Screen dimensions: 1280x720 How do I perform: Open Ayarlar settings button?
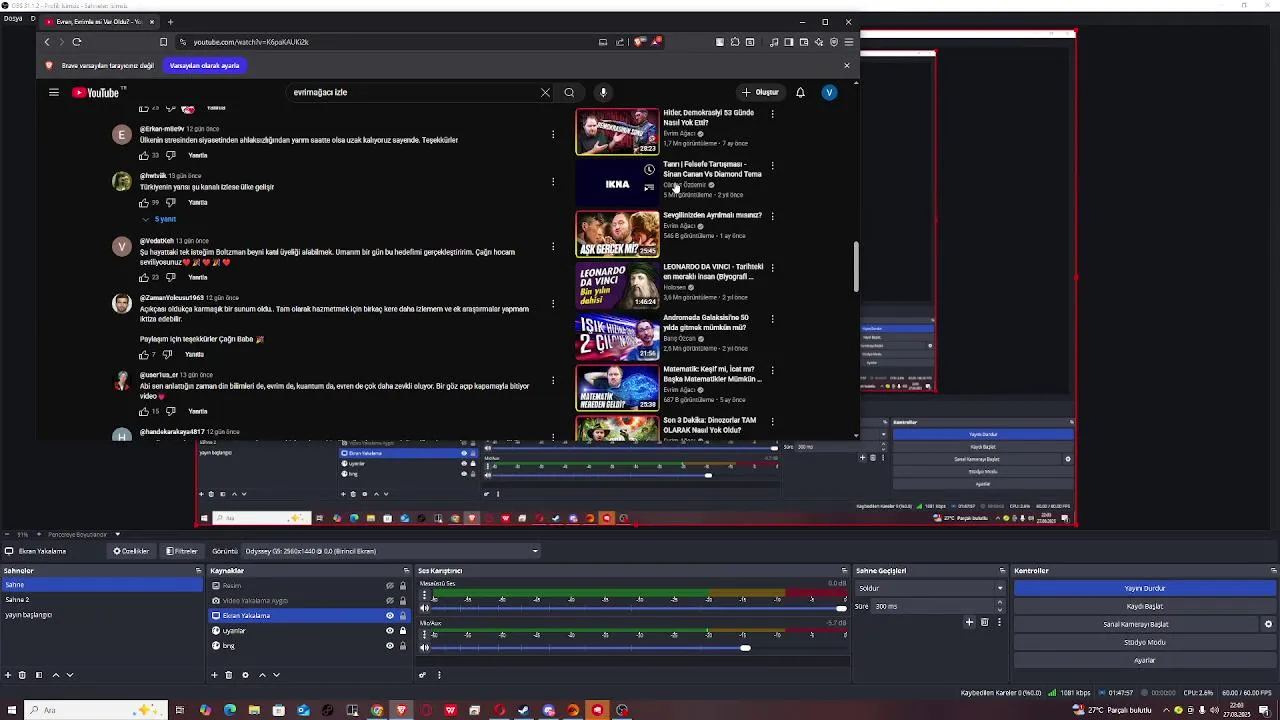[x=1144, y=660]
